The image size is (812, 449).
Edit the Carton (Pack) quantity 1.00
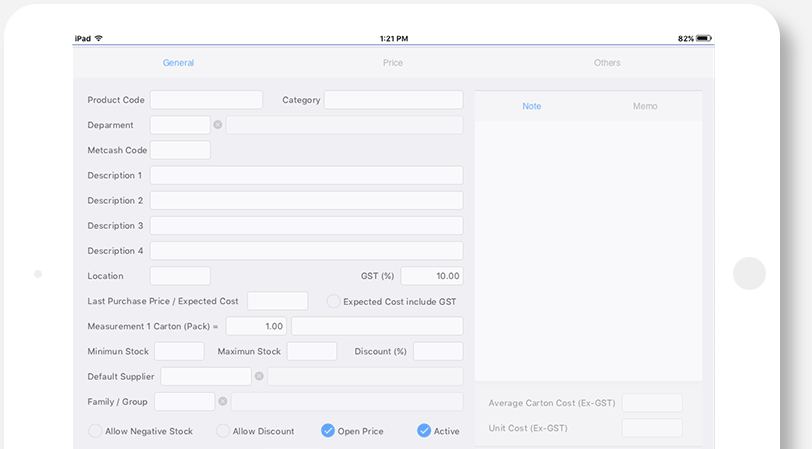pyautogui.click(x=256, y=326)
